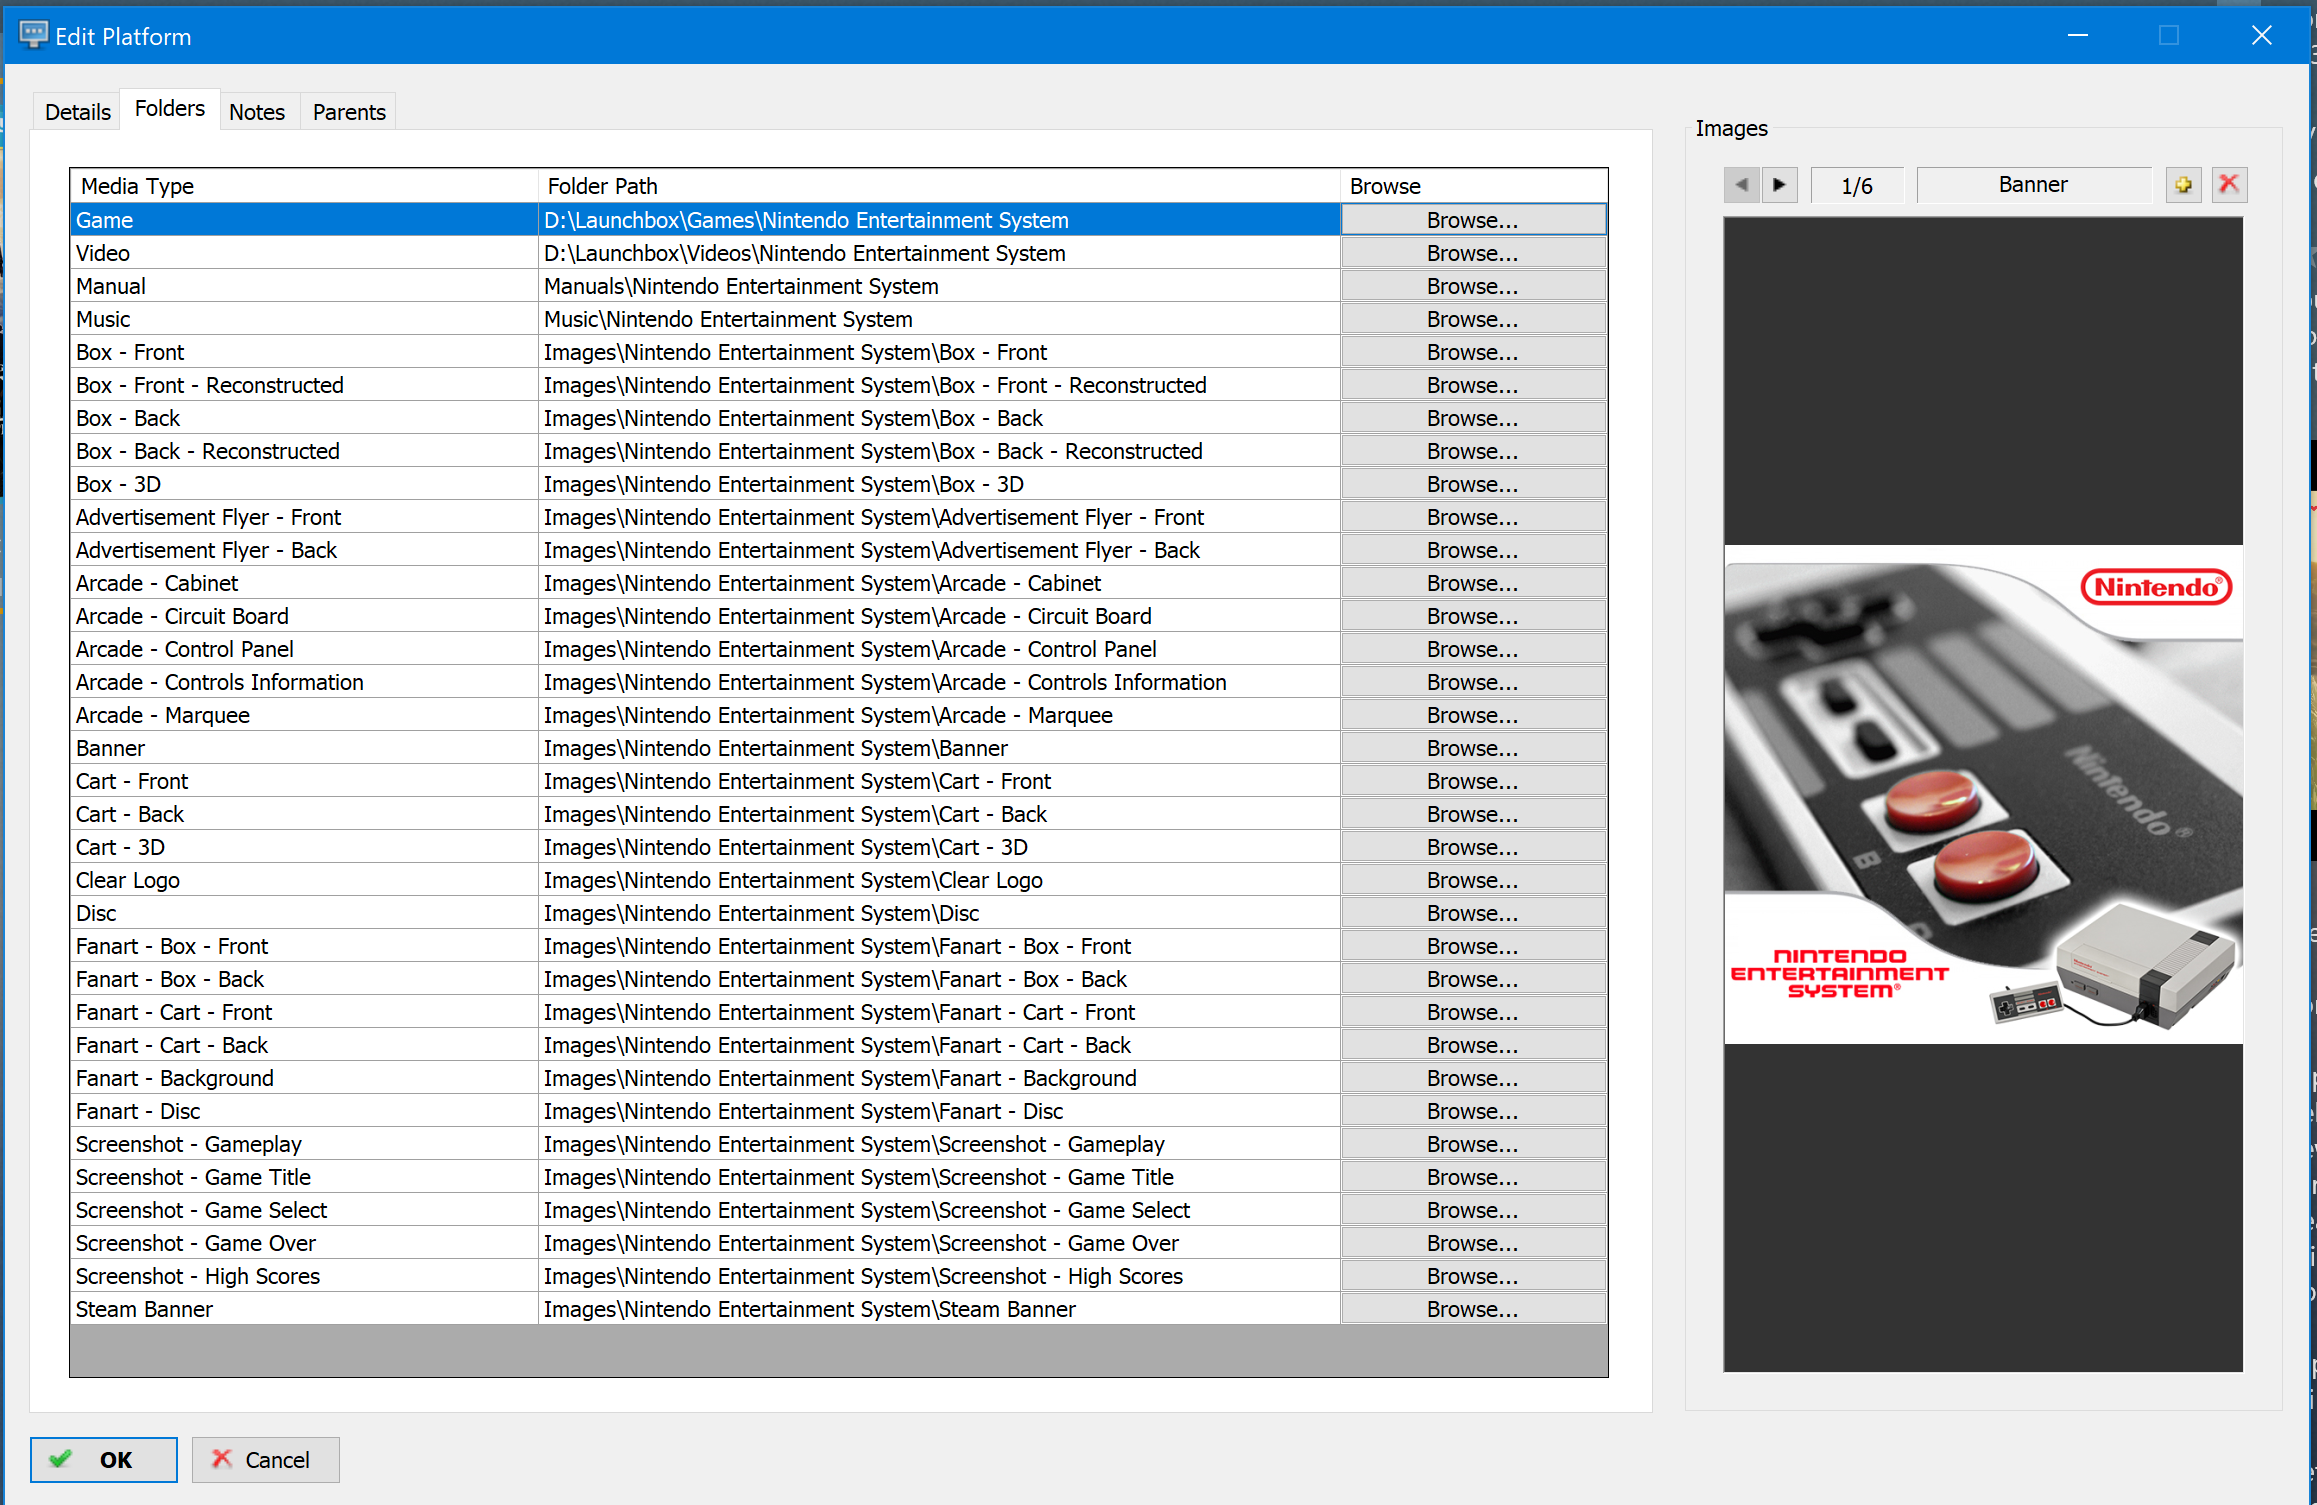Browse for the Clear Logo folder
Image resolution: width=2317 pixels, height=1505 pixels.
[1473, 880]
